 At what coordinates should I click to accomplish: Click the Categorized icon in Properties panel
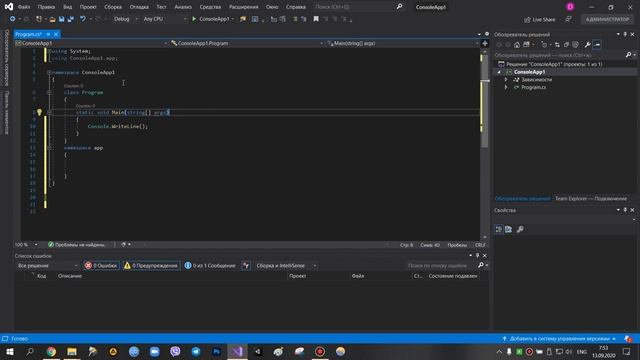[499, 229]
